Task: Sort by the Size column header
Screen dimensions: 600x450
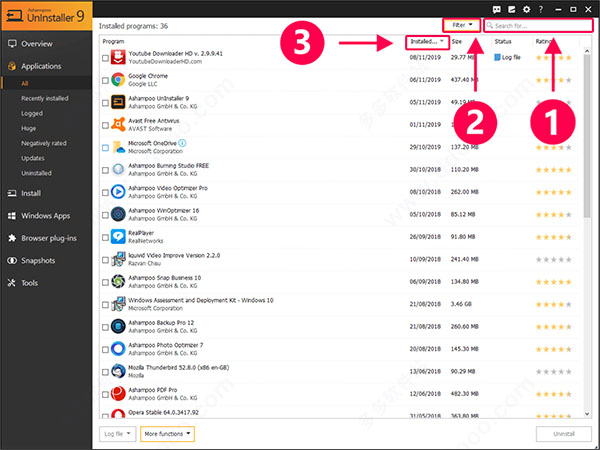Action: 457,41
